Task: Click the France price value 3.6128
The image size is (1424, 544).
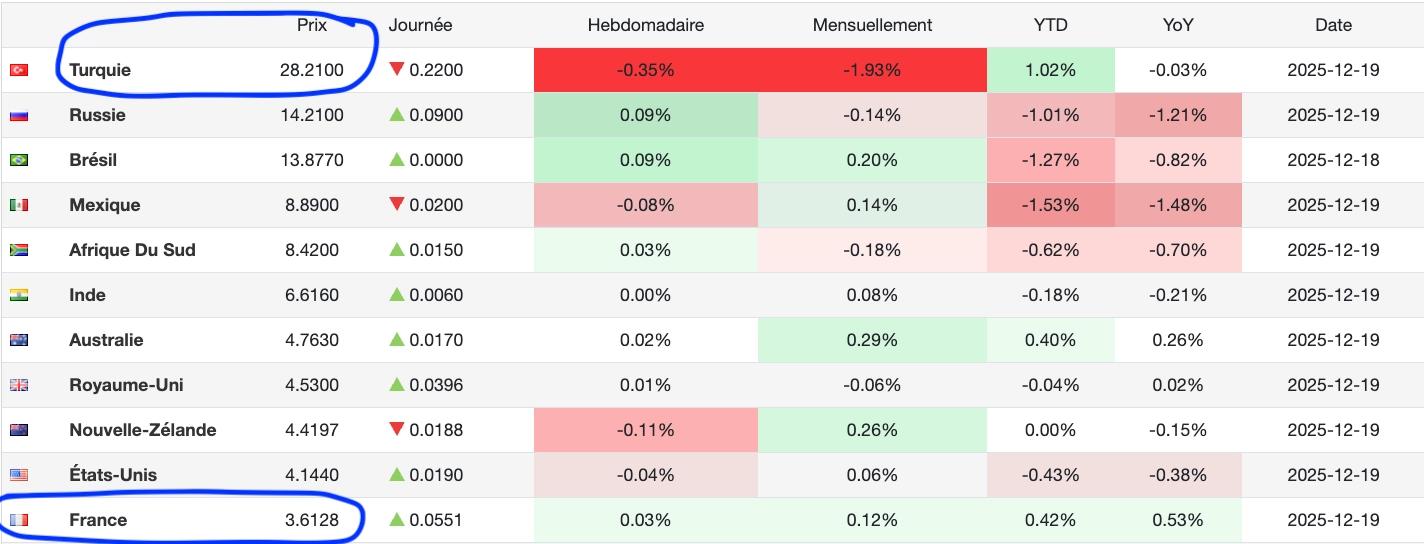Action: [x=312, y=520]
